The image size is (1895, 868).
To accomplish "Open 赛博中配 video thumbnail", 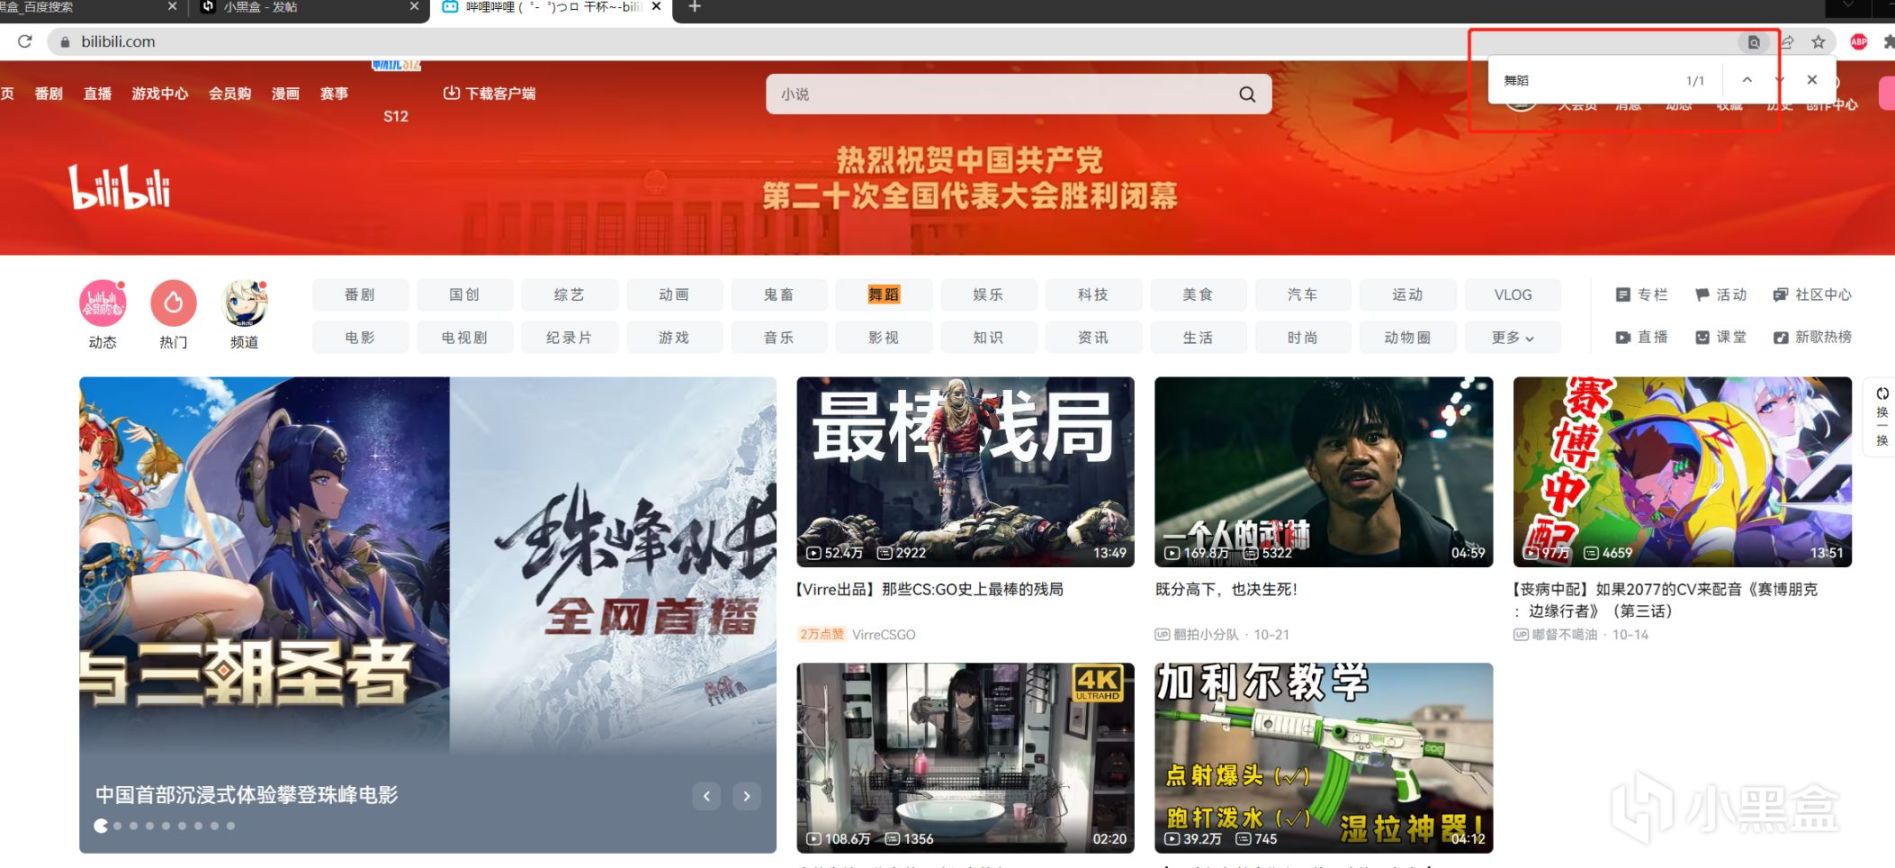I will pos(1682,472).
